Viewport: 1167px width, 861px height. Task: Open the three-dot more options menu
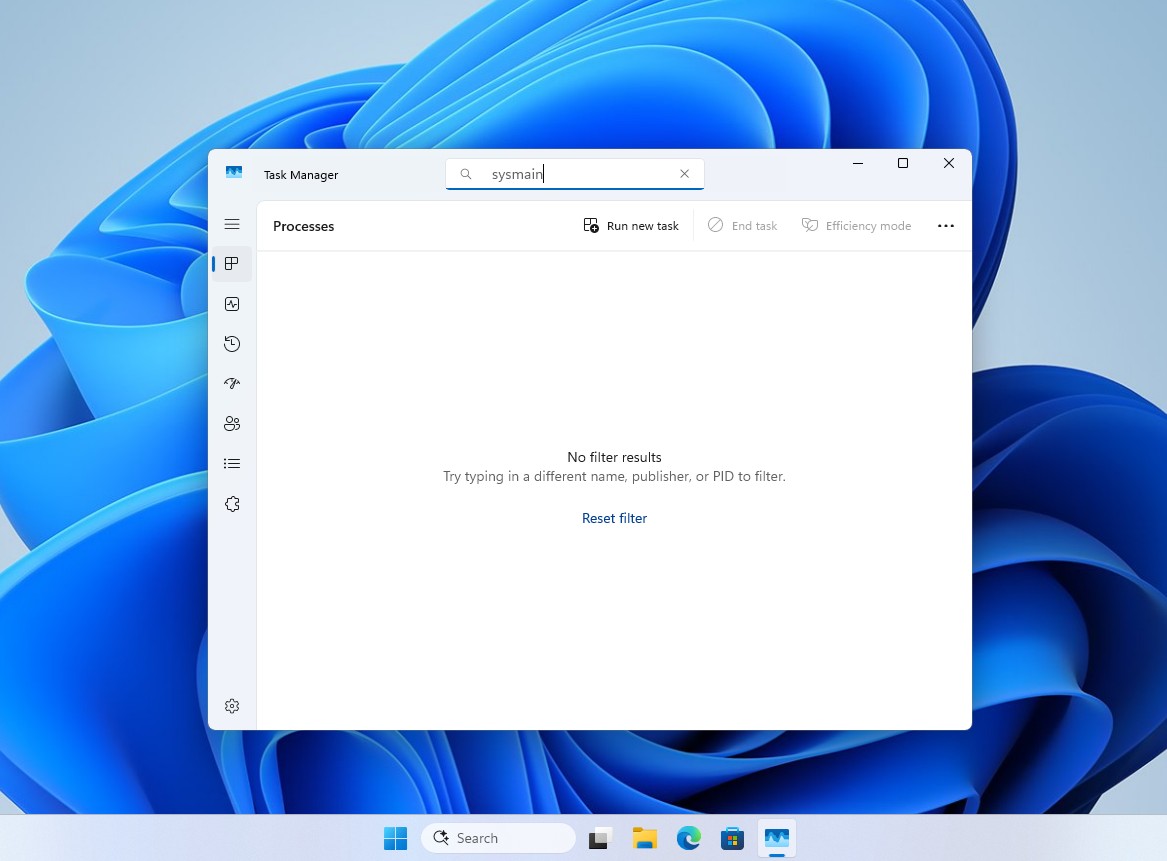click(x=946, y=225)
